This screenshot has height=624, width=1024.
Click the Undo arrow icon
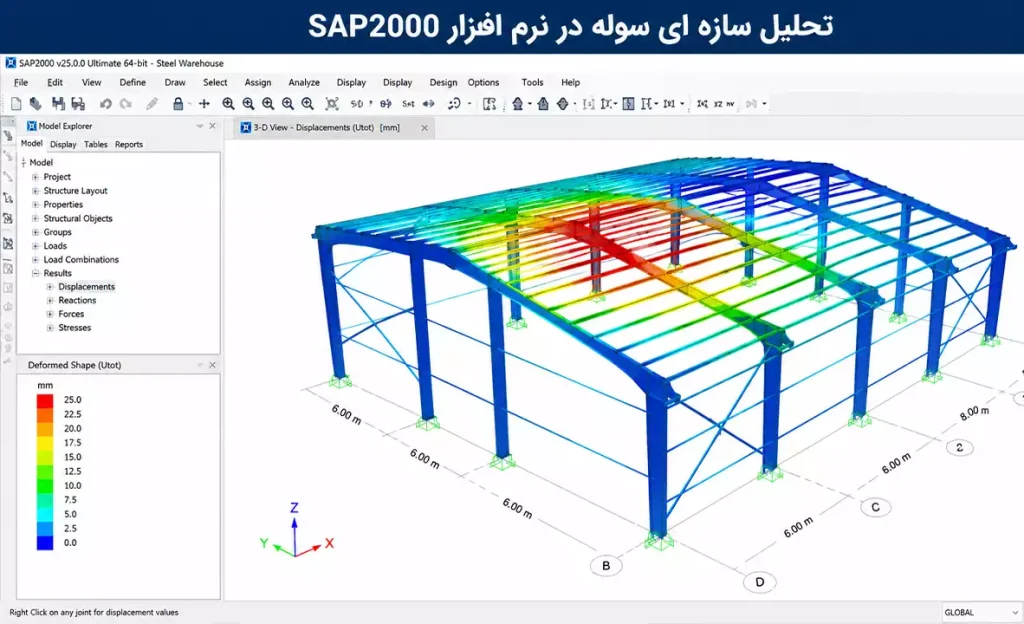[105, 104]
